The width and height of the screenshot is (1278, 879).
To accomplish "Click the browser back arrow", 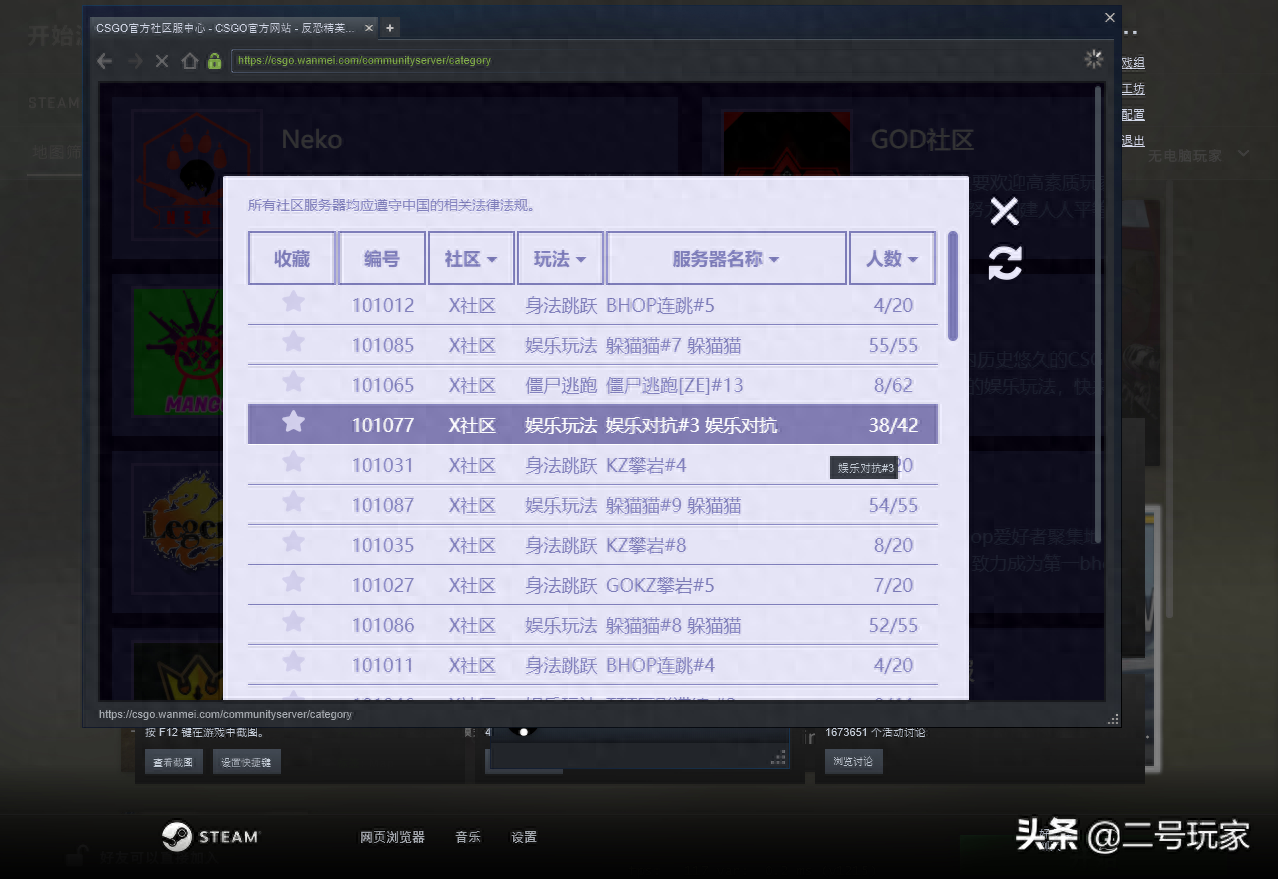I will [104, 61].
